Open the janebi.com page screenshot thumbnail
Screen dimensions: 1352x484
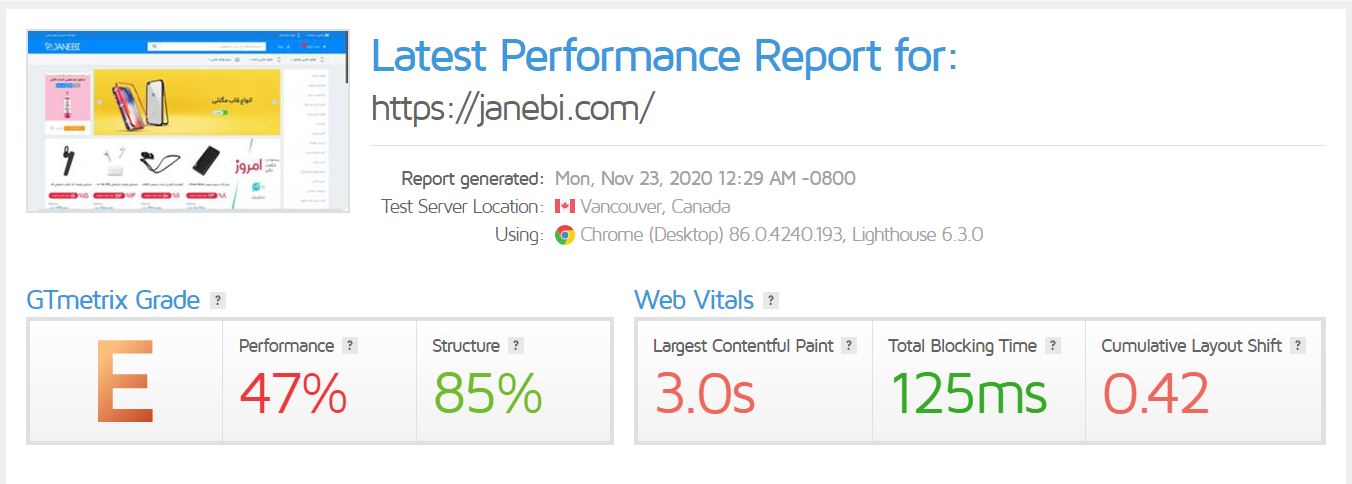pyautogui.click(x=188, y=121)
